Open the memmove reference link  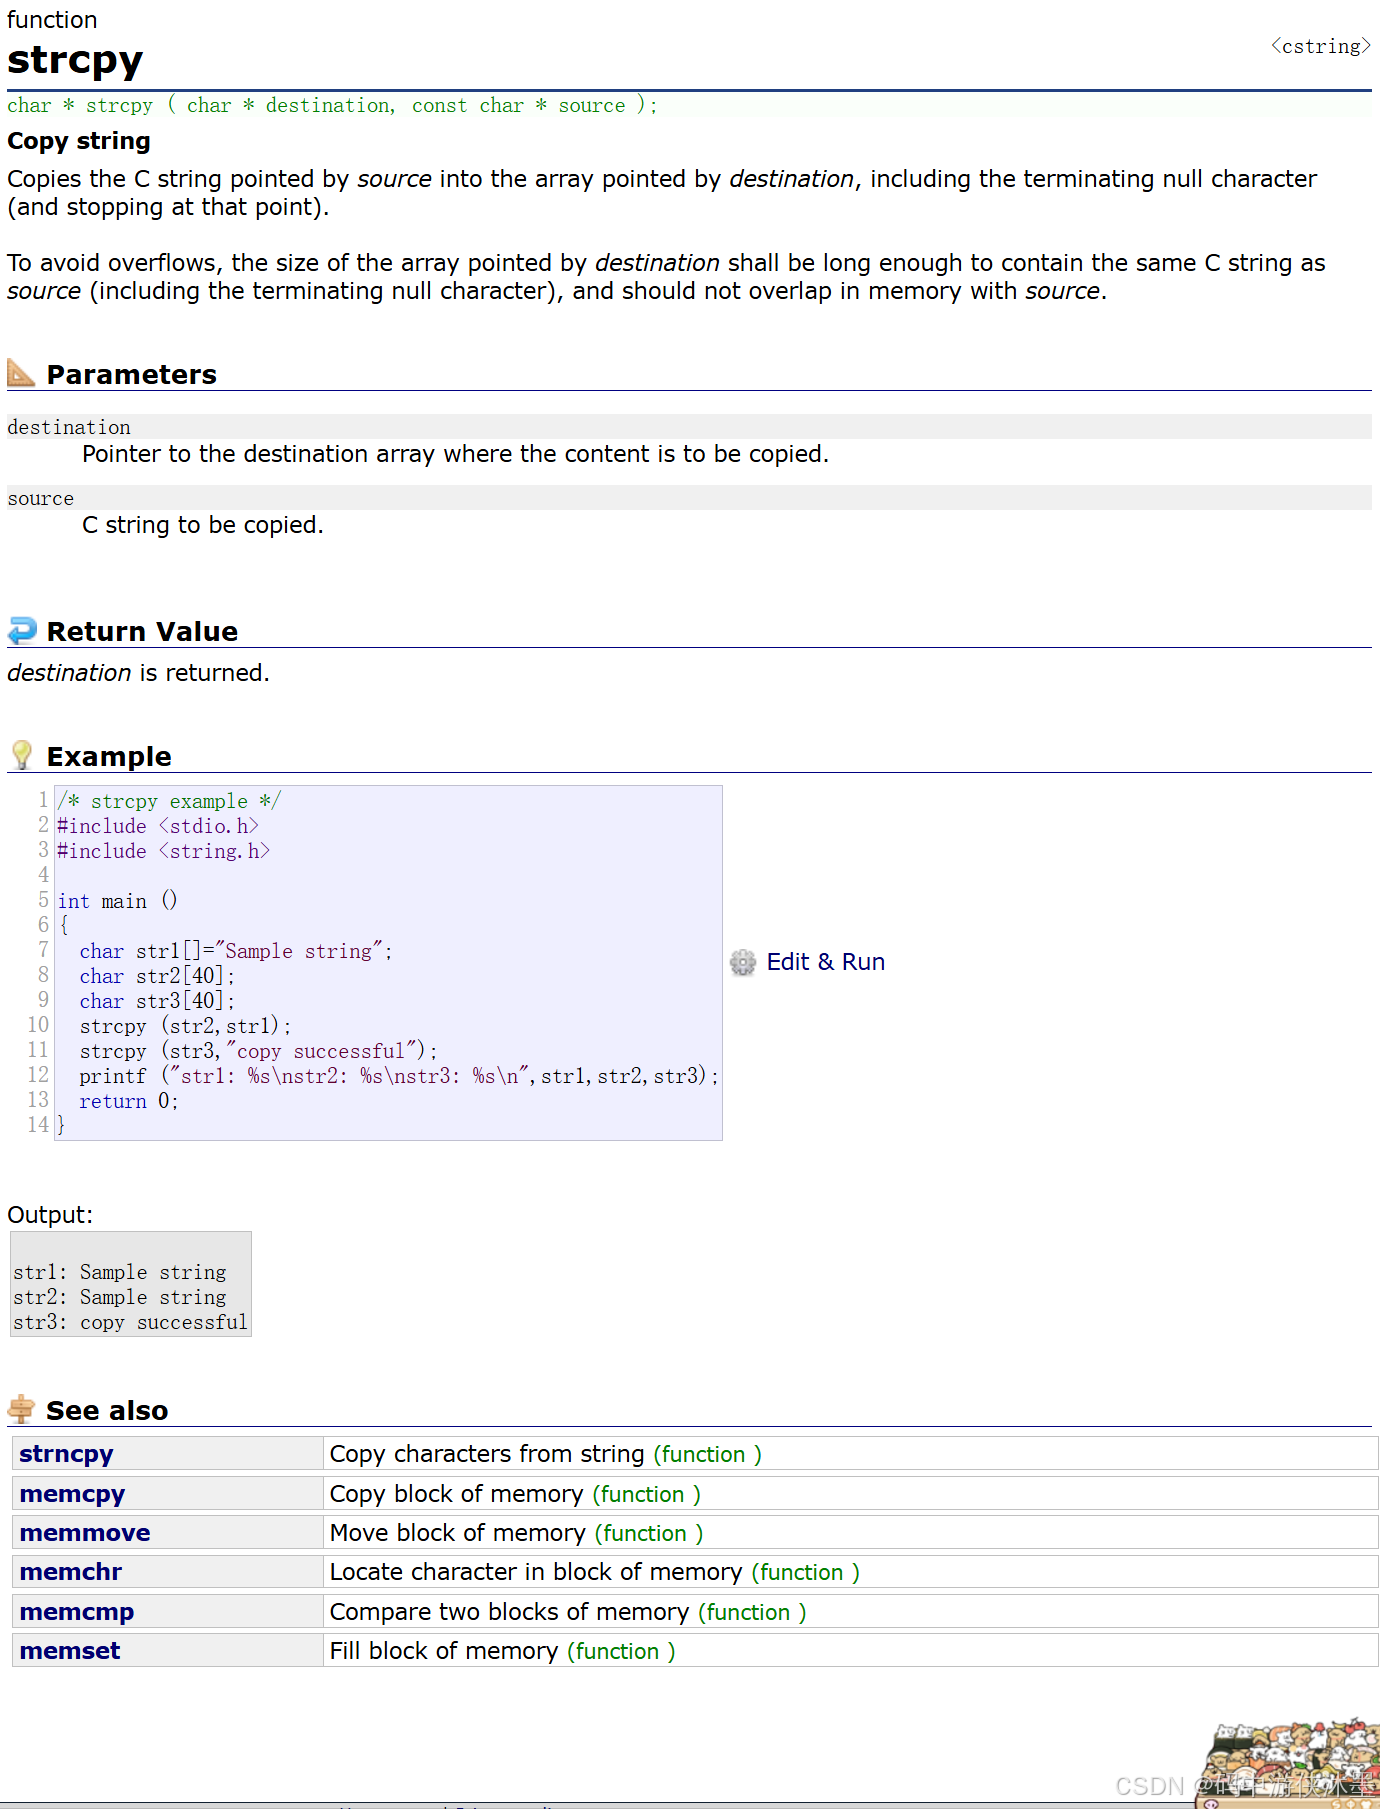coord(85,1533)
